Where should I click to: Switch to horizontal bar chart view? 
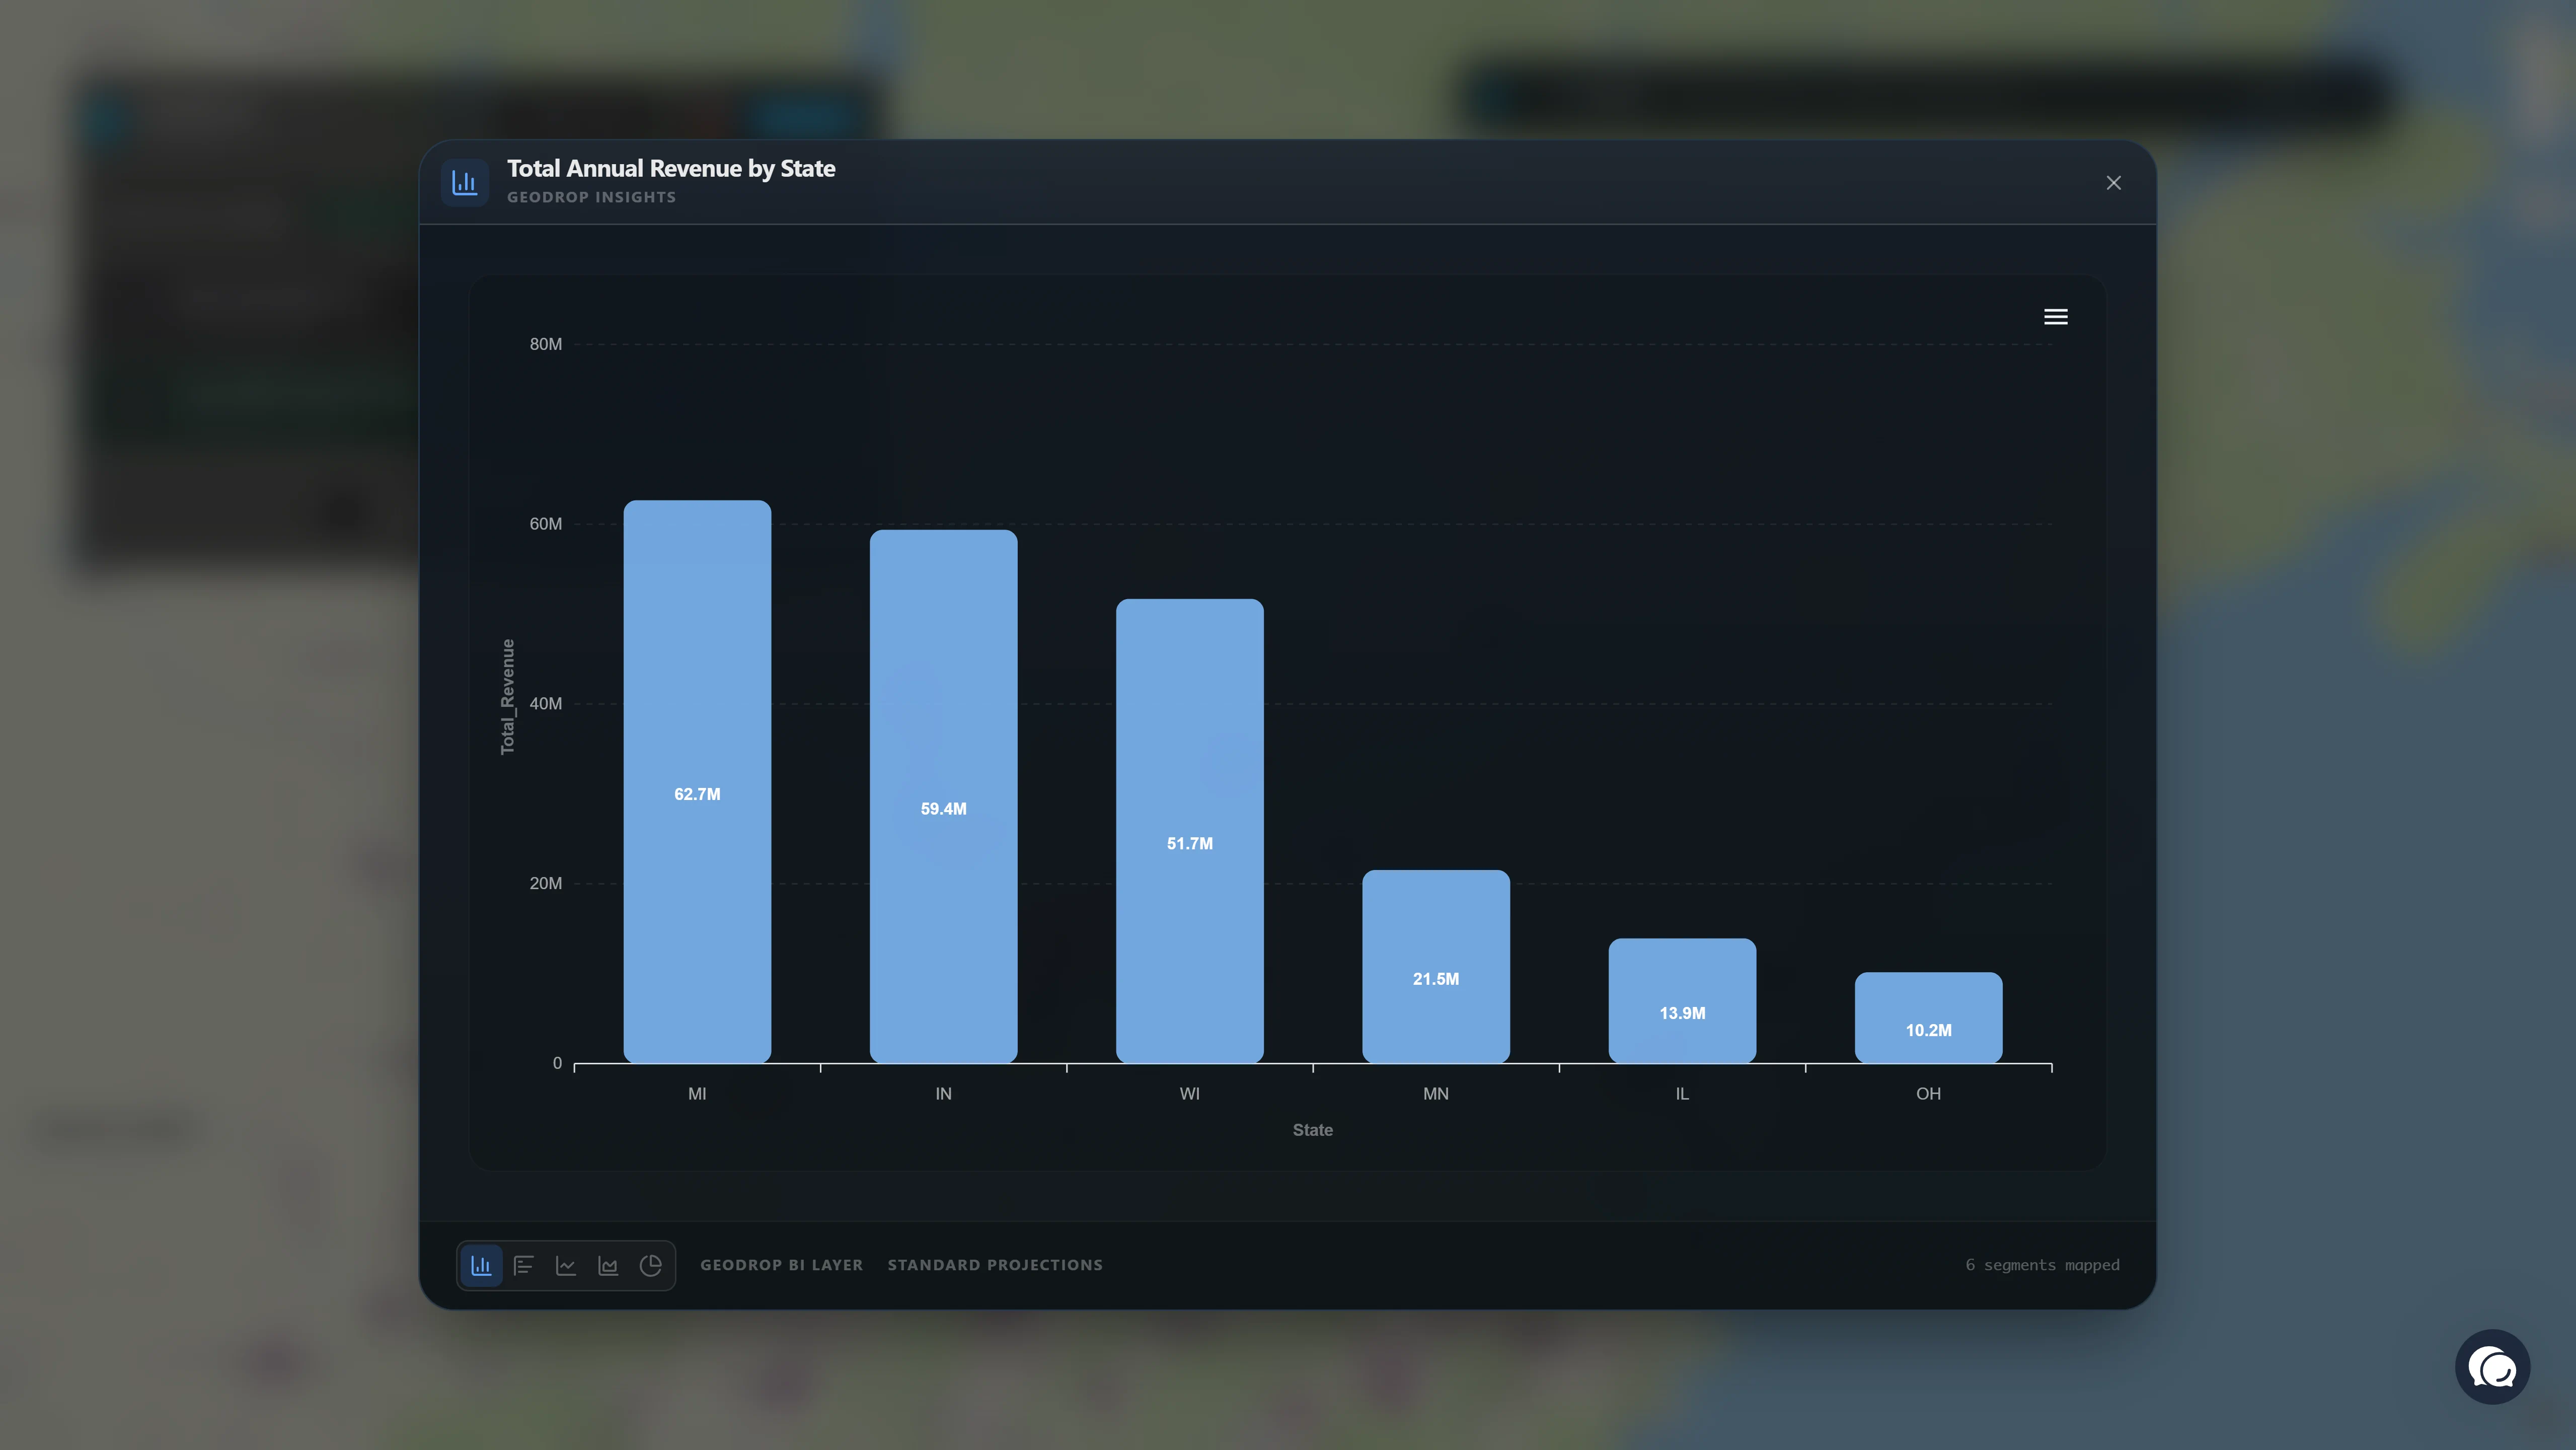tap(523, 1265)
